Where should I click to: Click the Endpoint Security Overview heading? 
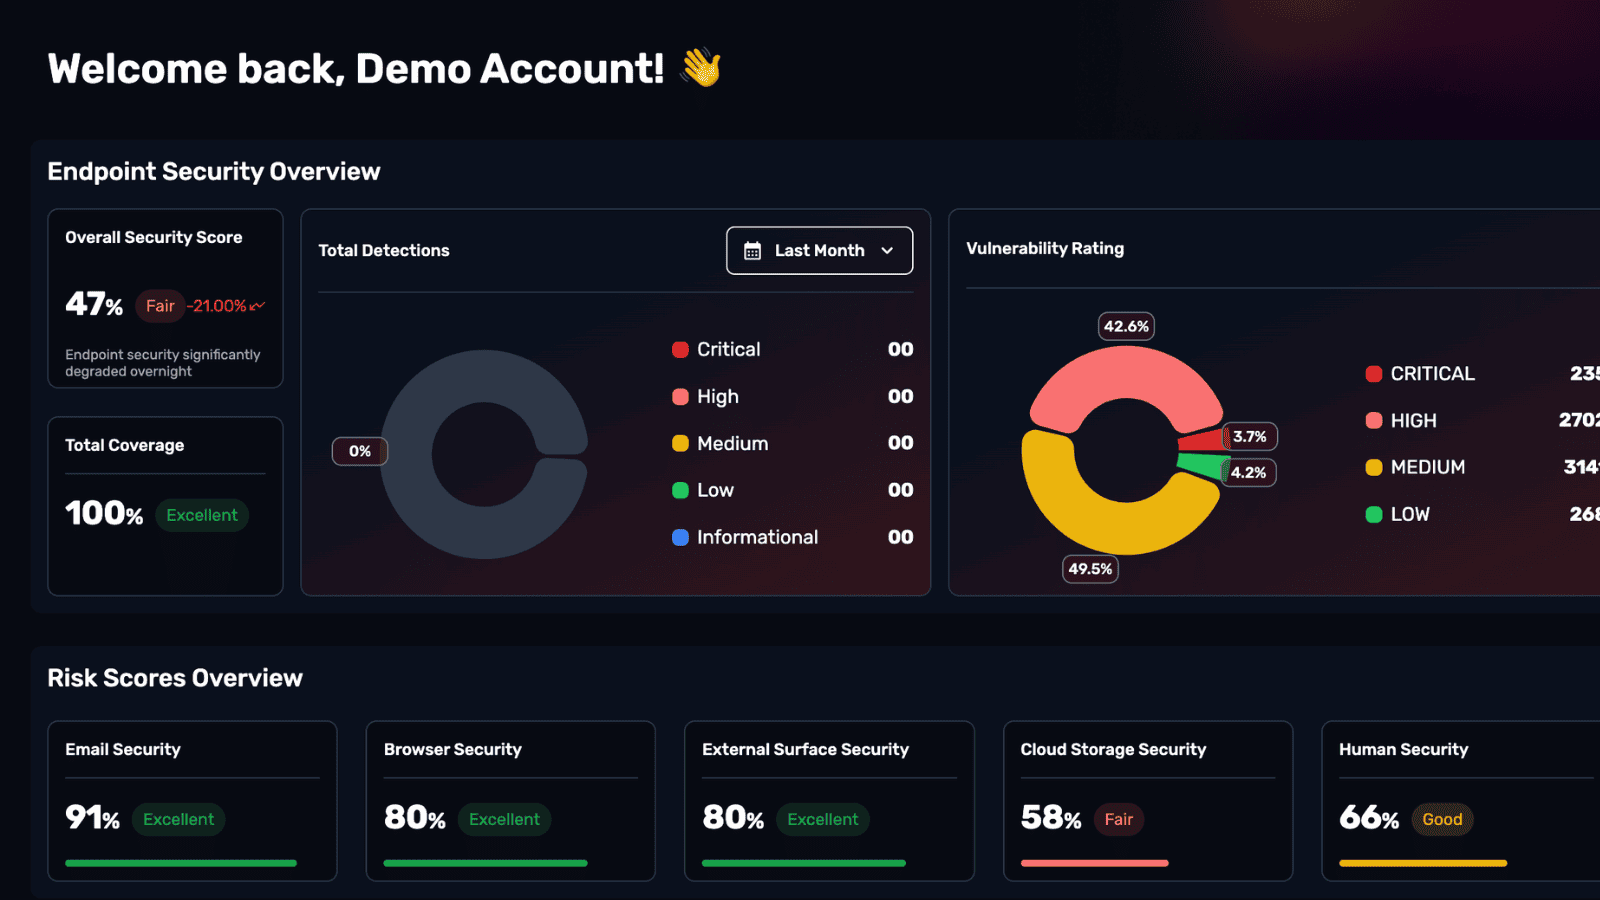click(x=214, y=172)
